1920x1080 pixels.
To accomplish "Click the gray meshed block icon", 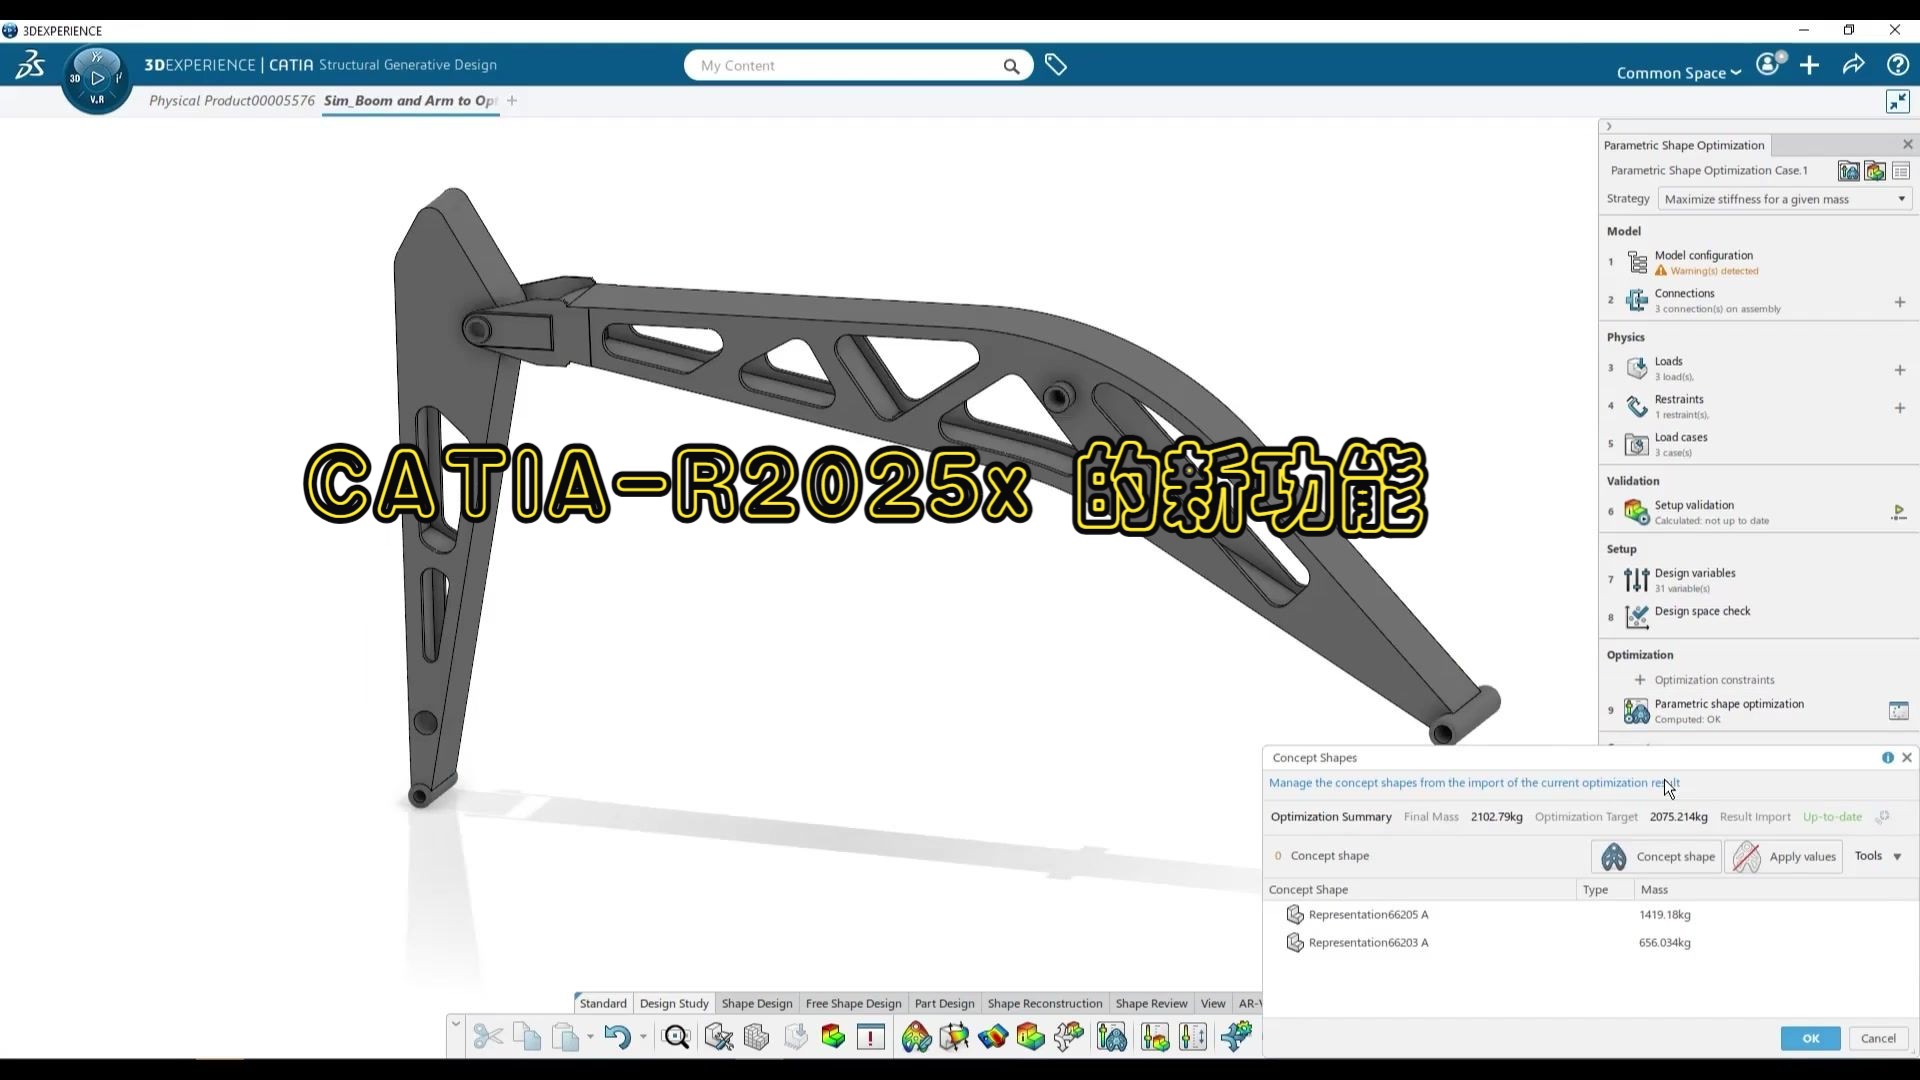I will click(x=757, y=1036).
